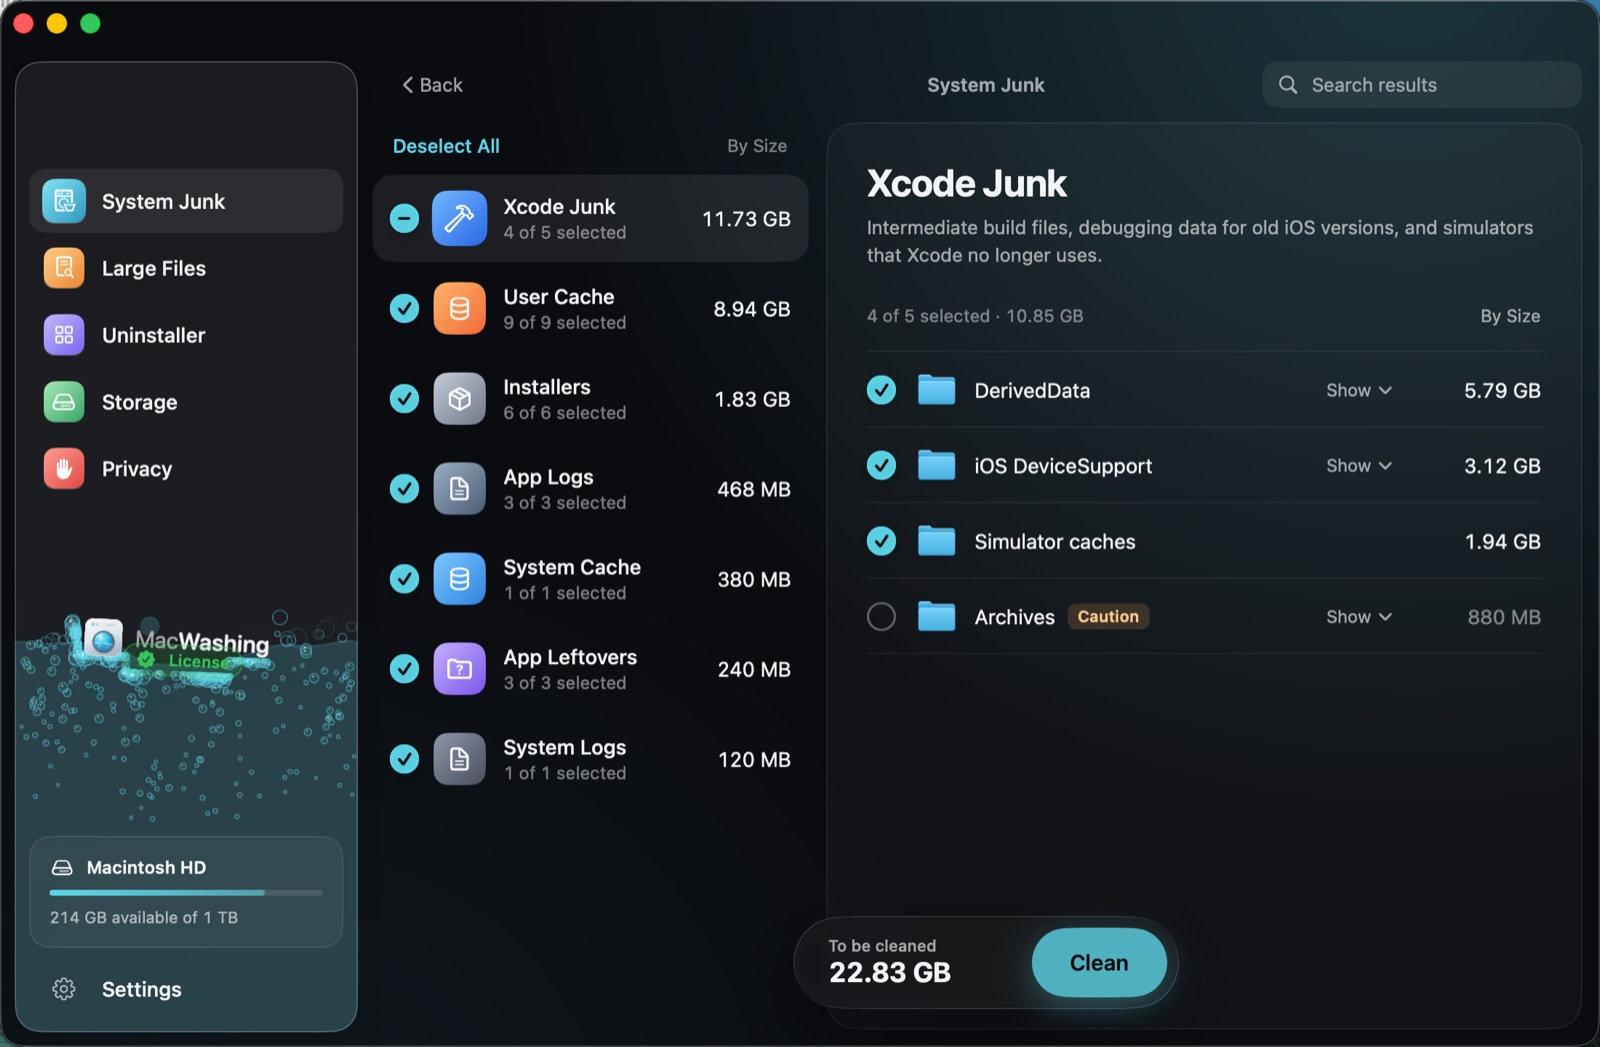Expand Show dropdown for iOS DeviceSupport

[x=1359, y=465]
